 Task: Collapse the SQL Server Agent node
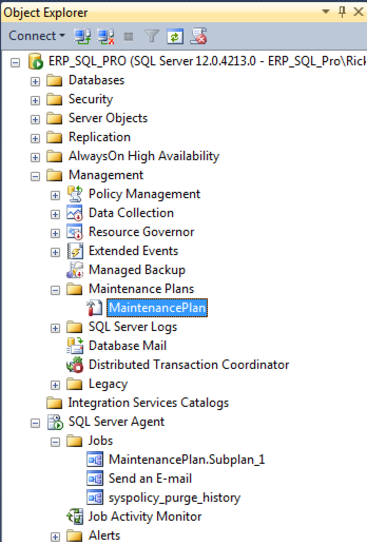pyautogui.click(x=35, y=423)
